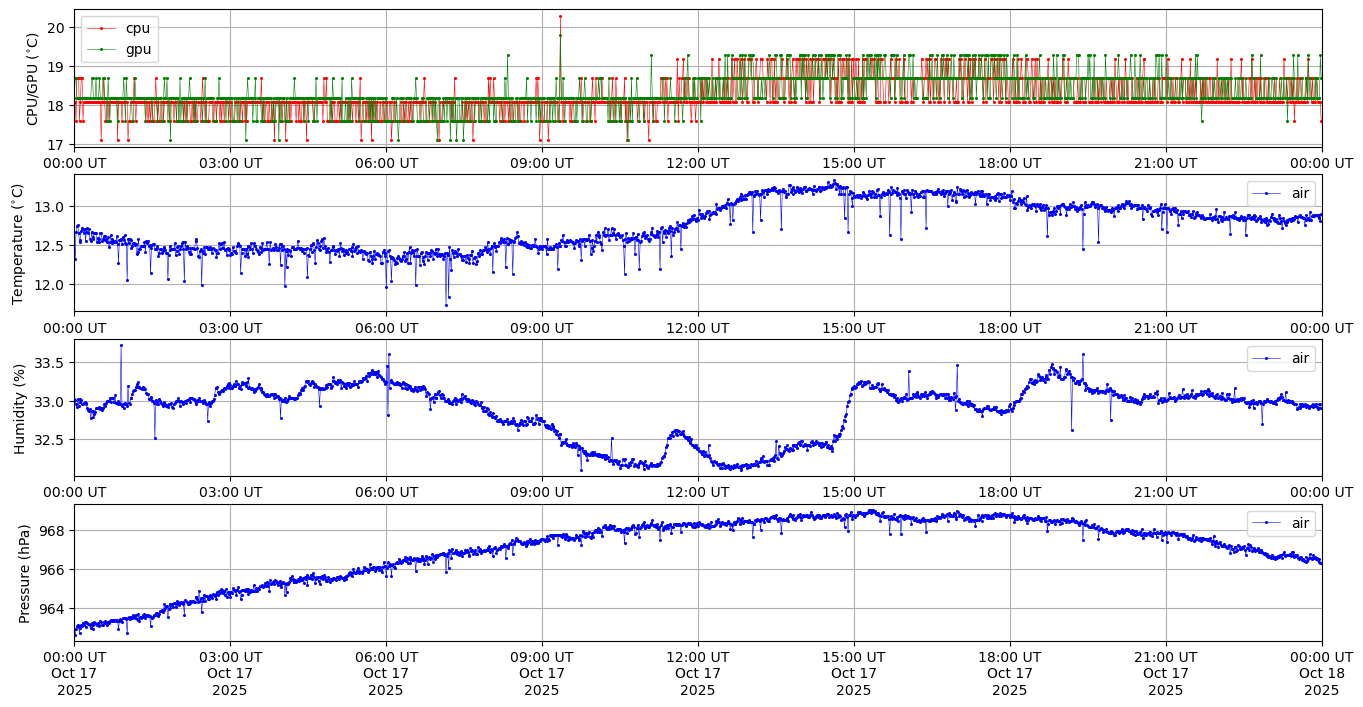Viewport: 1363px width, 707px height.
Task: Click the humidity spike near 01:00 UT
Action: coord(121,345)
